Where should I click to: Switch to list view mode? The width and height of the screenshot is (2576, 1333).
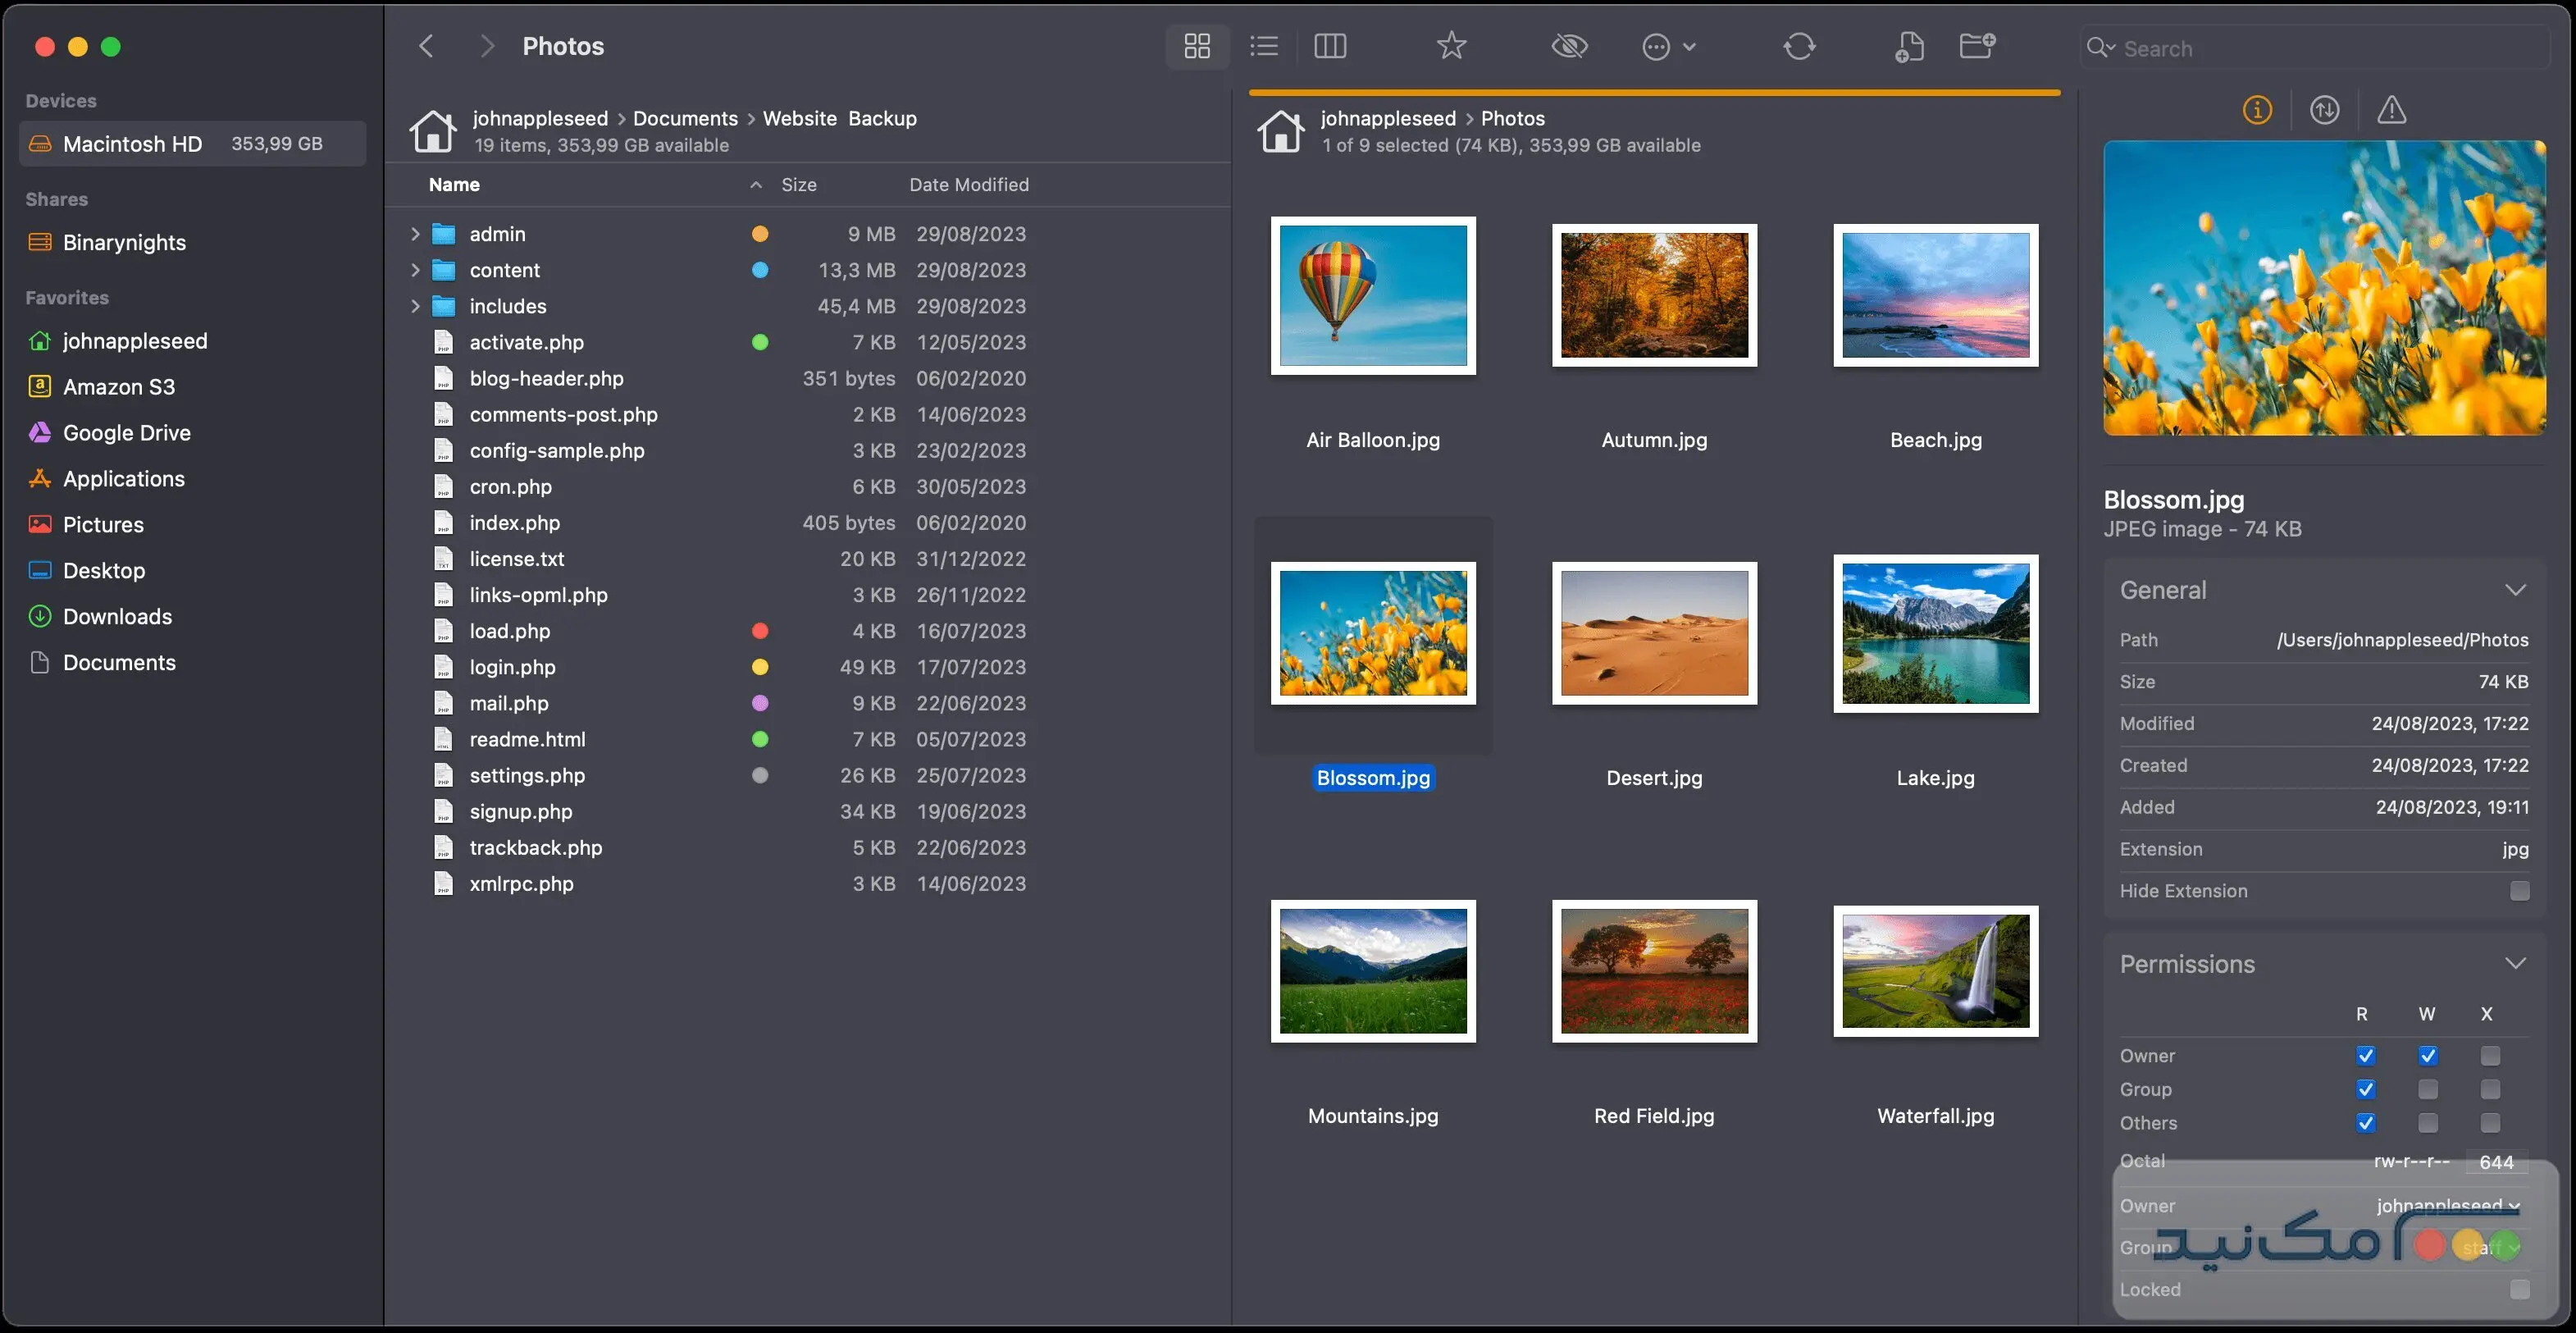(x=1264, y=46)
